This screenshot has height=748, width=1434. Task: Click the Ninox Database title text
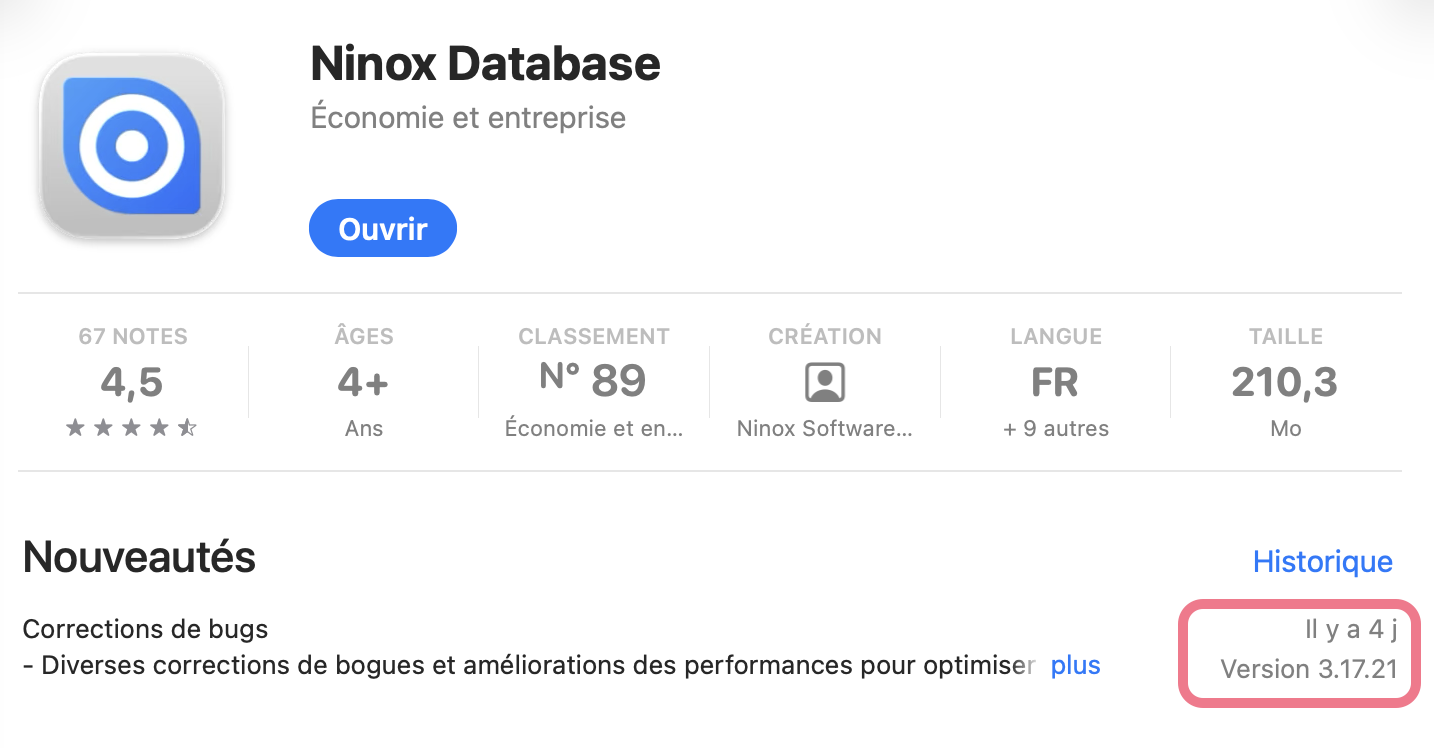coord(485,64)
